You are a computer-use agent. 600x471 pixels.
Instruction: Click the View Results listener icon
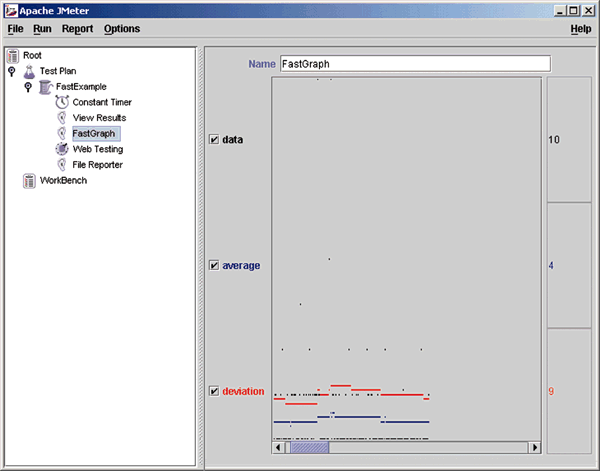pos(62,118)
